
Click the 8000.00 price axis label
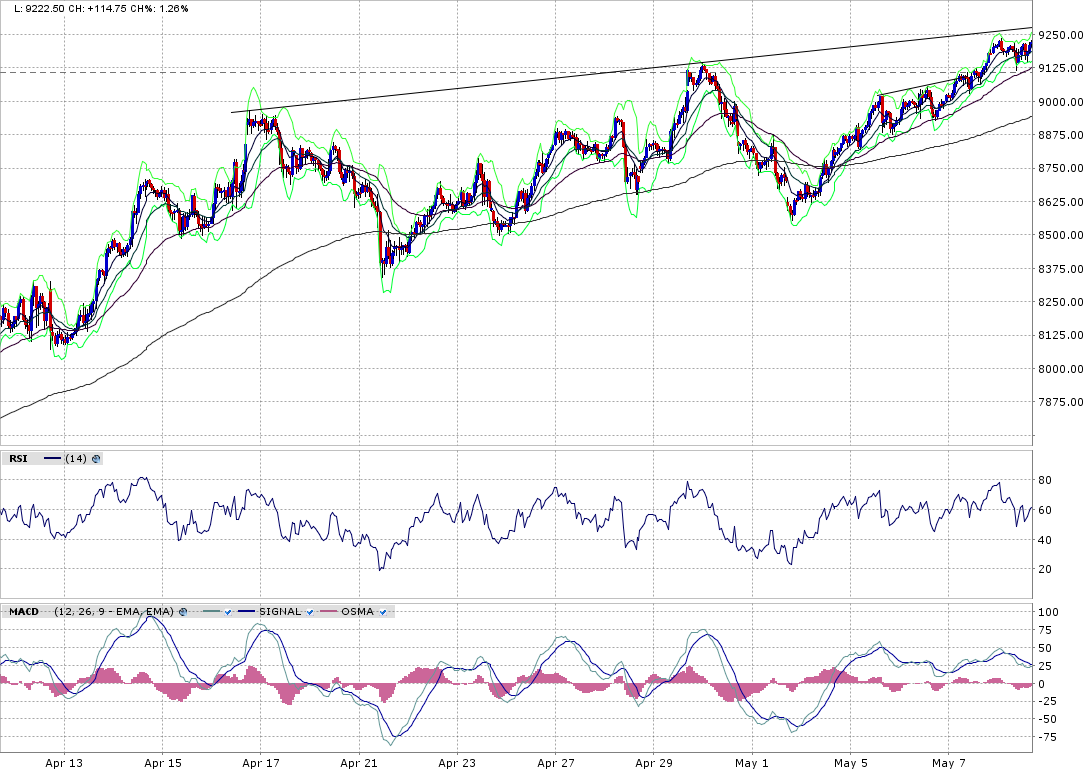click(x=1060, y=369)
